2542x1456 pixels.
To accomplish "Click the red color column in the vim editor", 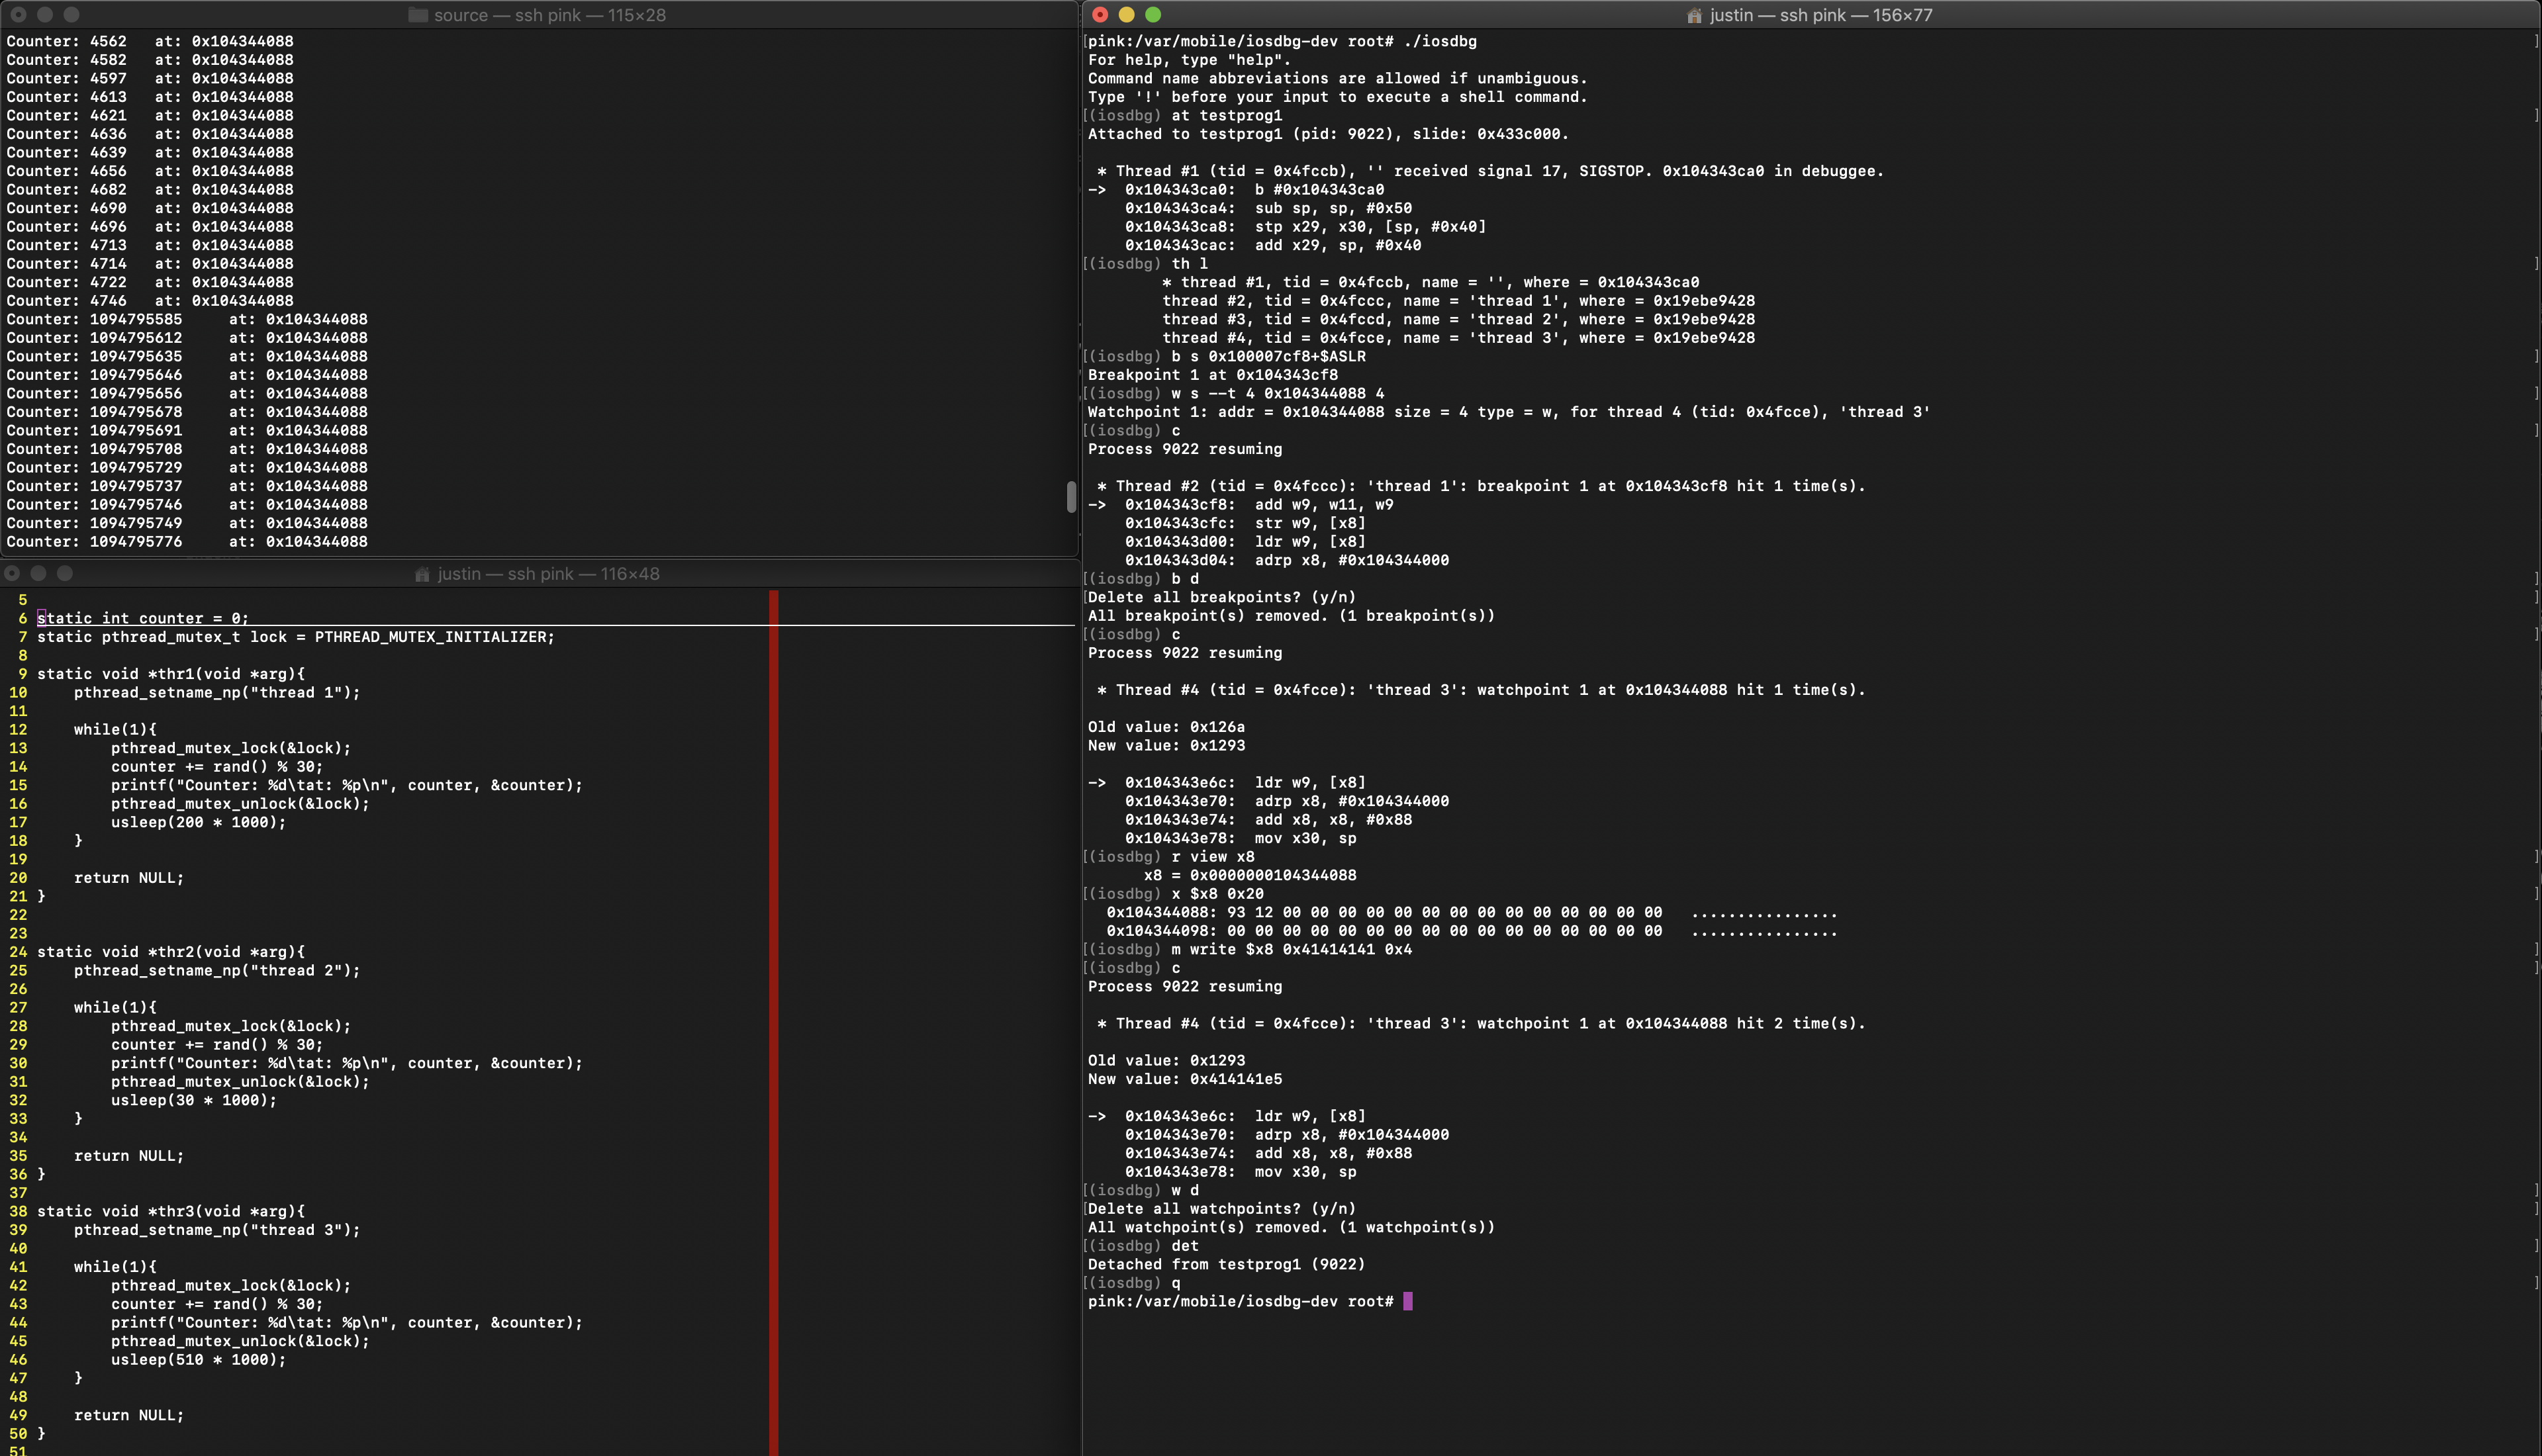I will click(x=773, y=1000).
